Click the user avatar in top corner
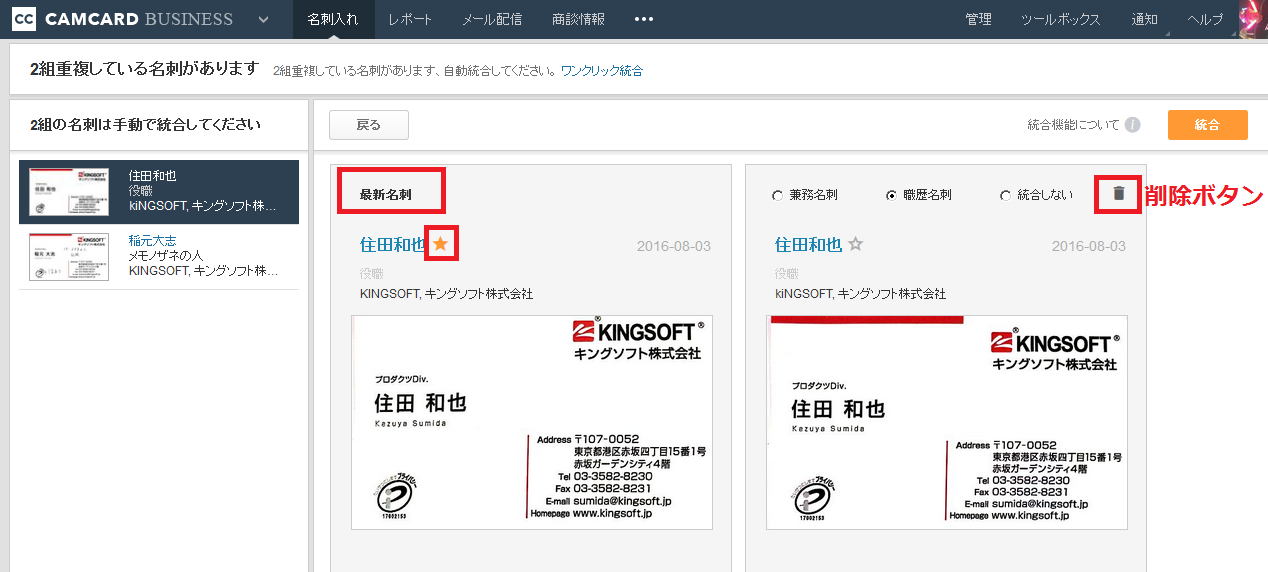Screen dimensions: 1268x572 point(1253,19)
